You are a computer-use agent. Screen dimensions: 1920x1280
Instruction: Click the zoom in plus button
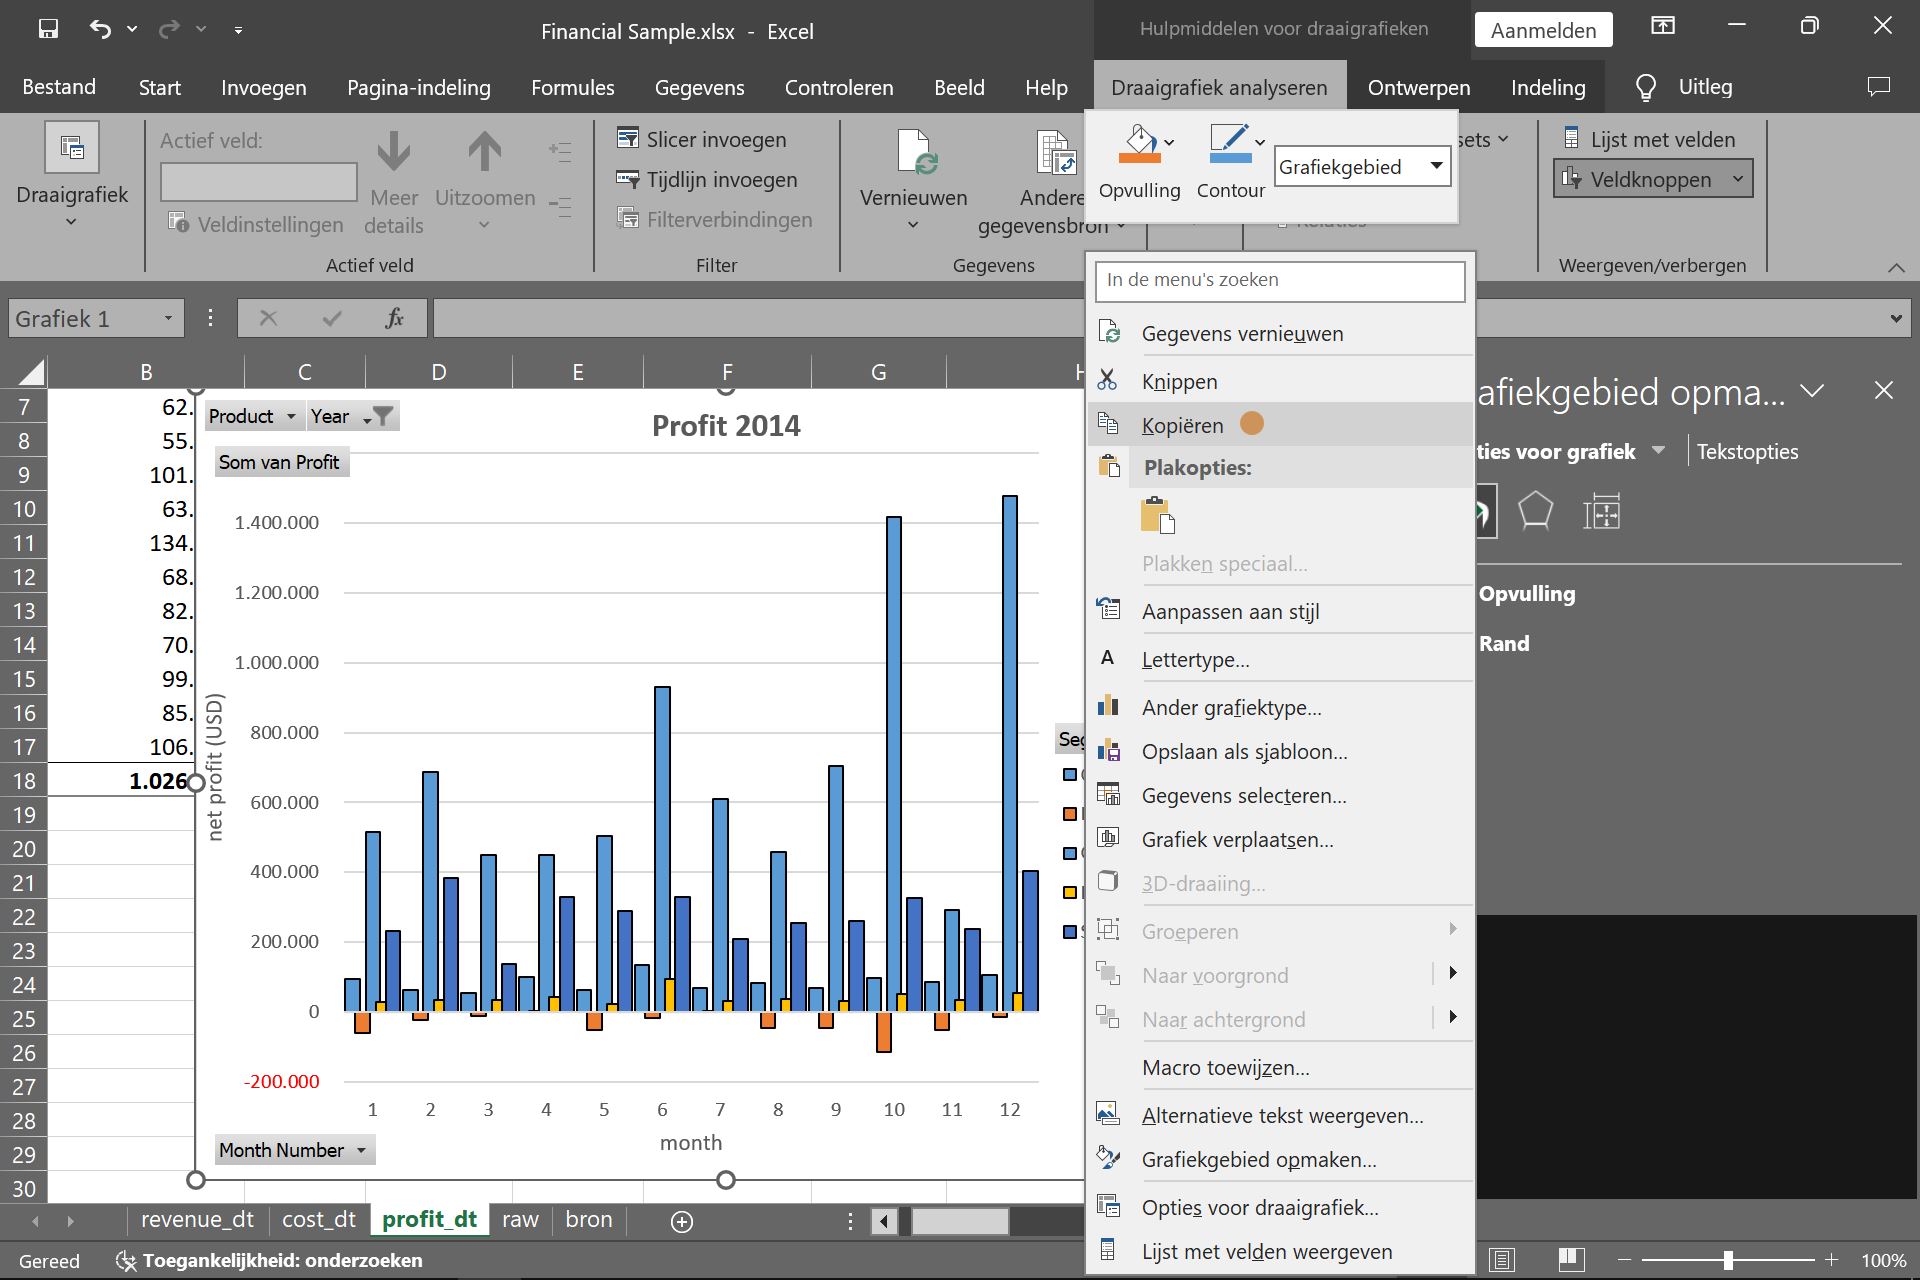1831,1260
